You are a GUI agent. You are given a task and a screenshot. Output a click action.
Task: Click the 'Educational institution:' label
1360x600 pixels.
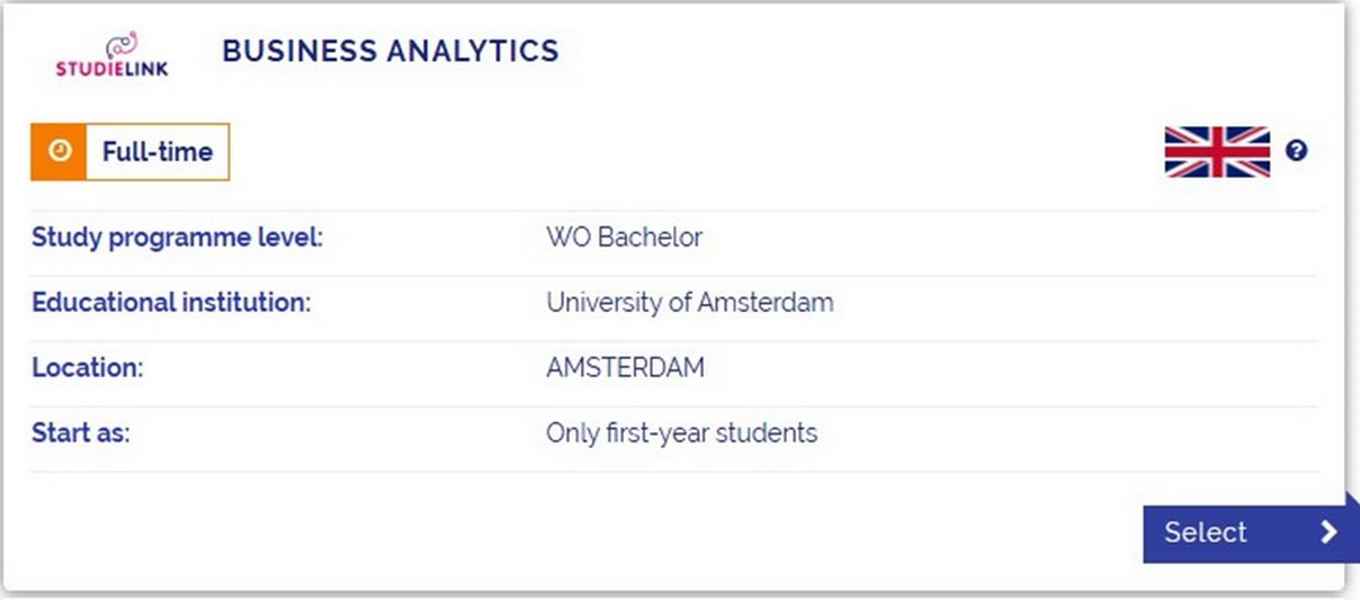pyautogui.click(x=172, y=302)
